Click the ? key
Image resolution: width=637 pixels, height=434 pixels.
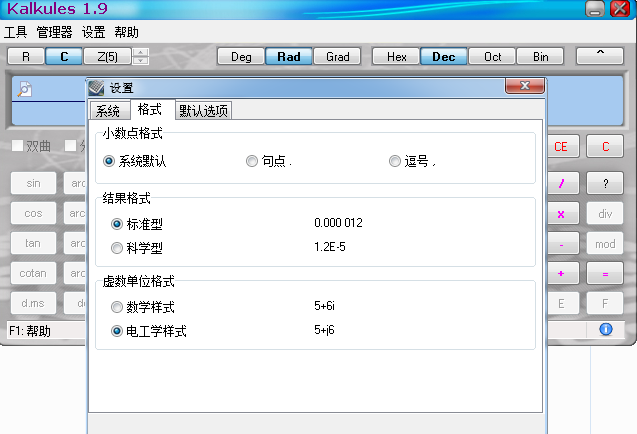[x=605, y=183]
